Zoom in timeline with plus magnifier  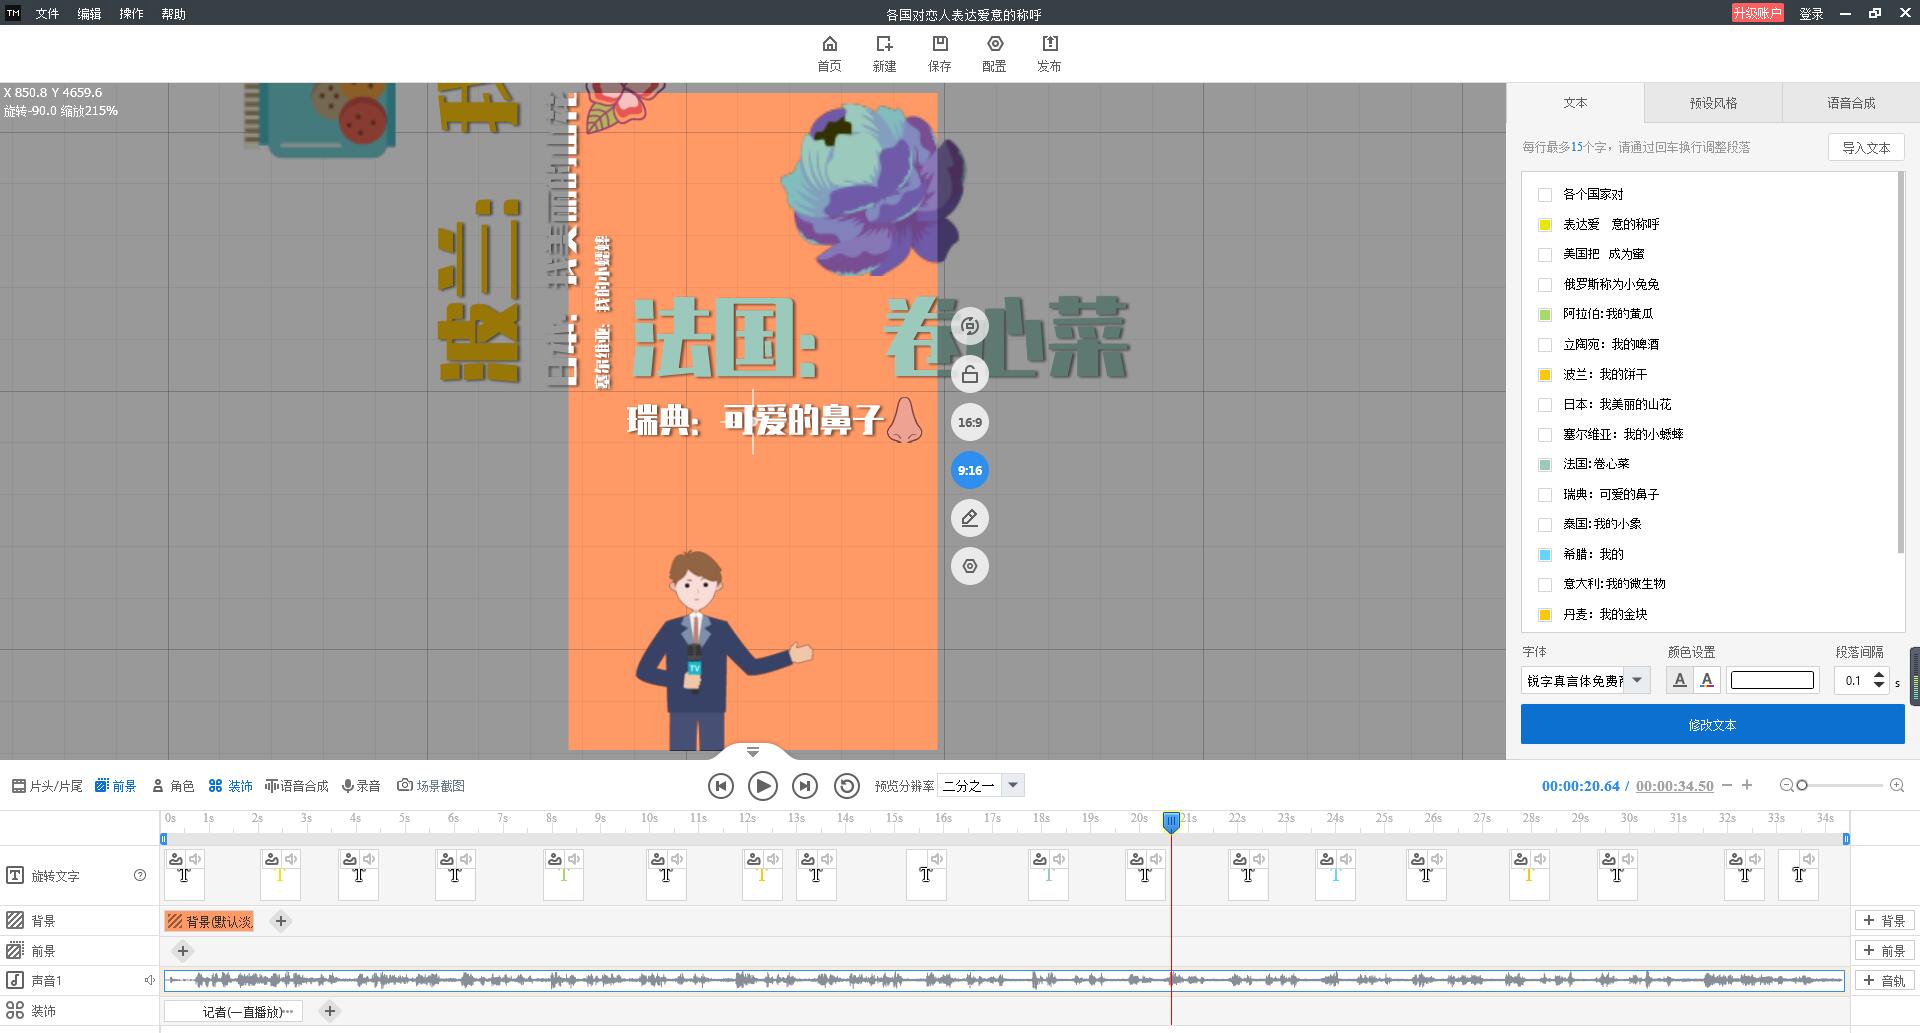[1897, 786]
